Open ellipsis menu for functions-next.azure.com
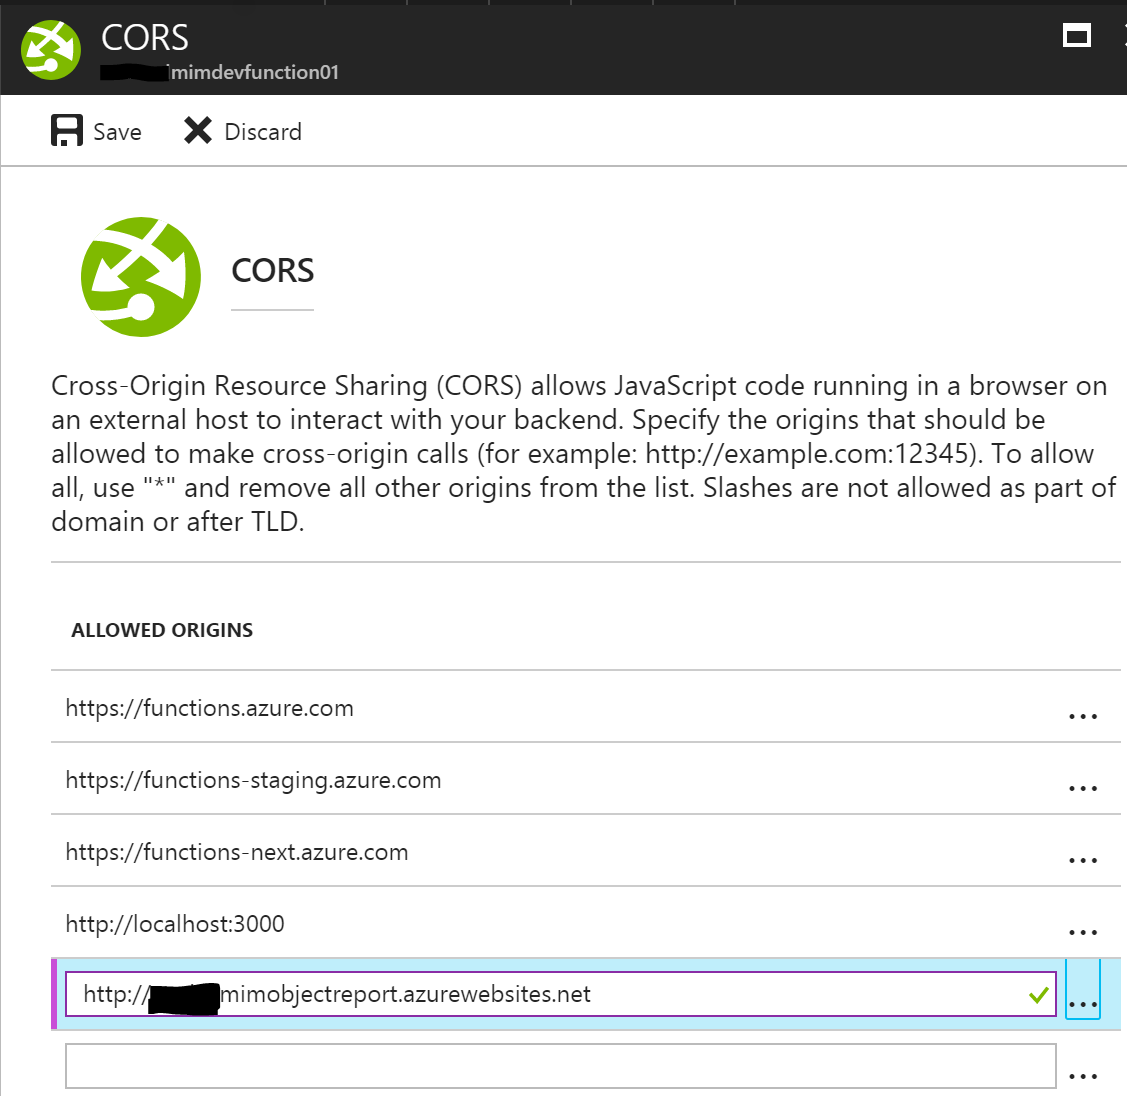1127x1096 pixels. coord(1083,860)
